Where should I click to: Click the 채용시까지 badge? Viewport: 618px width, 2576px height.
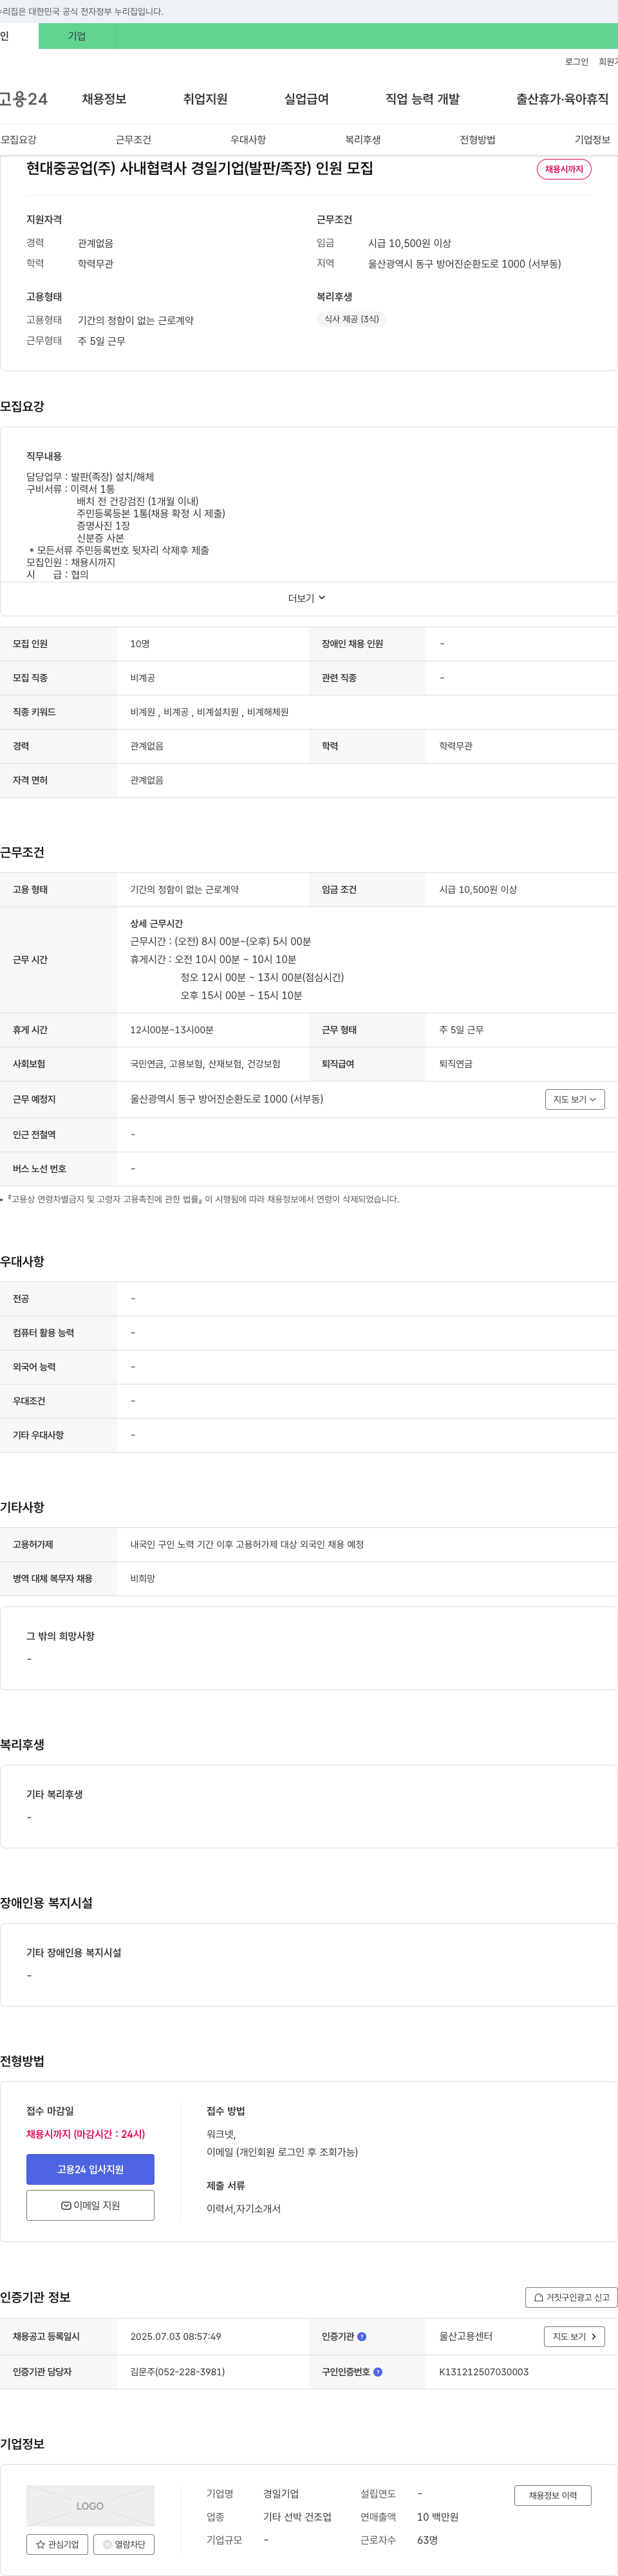point(564,169)
